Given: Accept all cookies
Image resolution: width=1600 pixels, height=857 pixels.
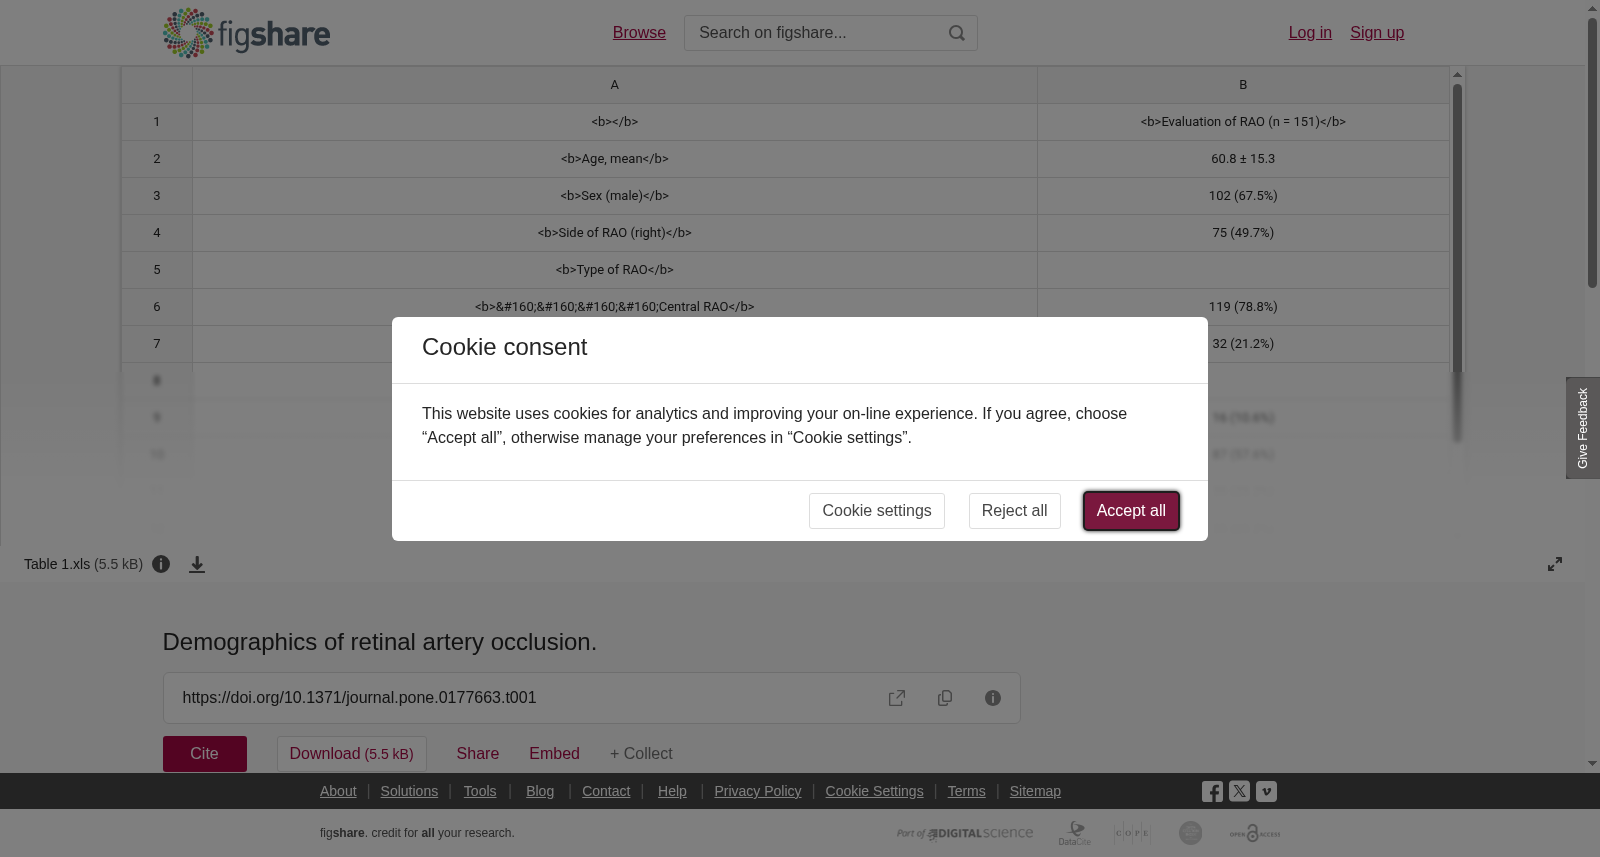Looking at the screenshot, I should click(1131, 511).
